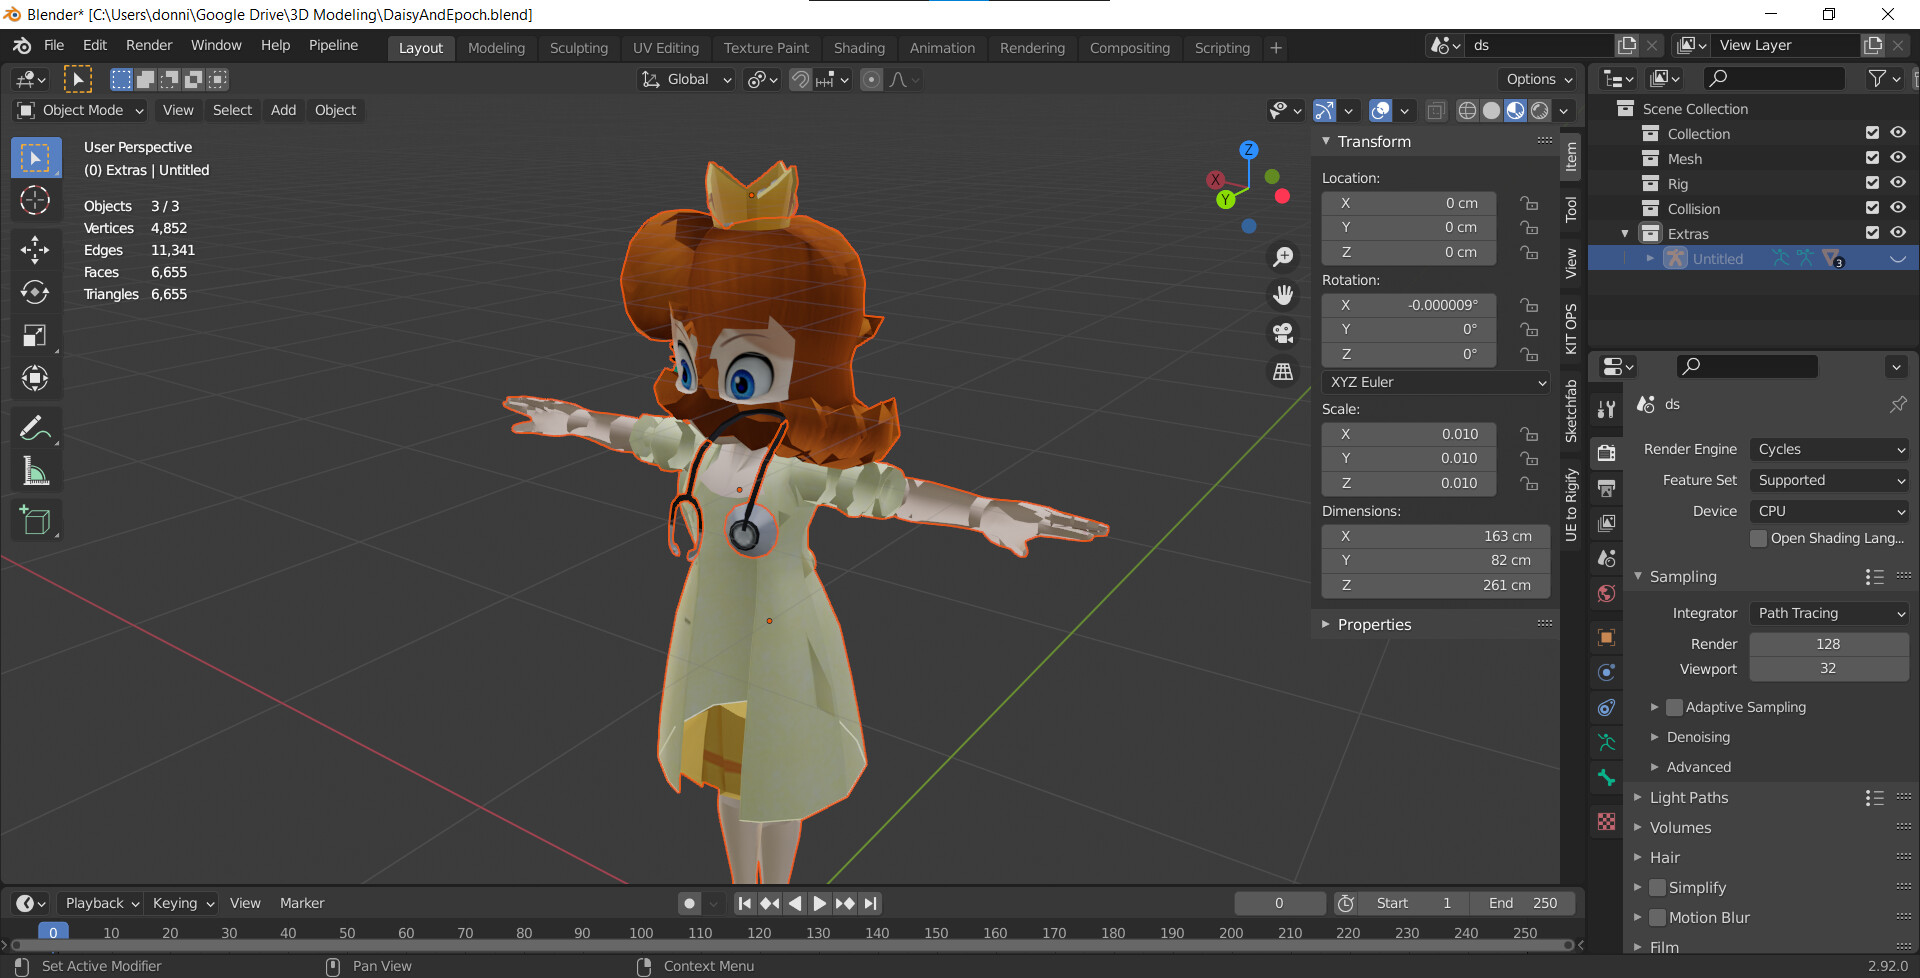Jump to the timeline end button
The height and width of the screenshot is (978, 1920).
[871, 903]
